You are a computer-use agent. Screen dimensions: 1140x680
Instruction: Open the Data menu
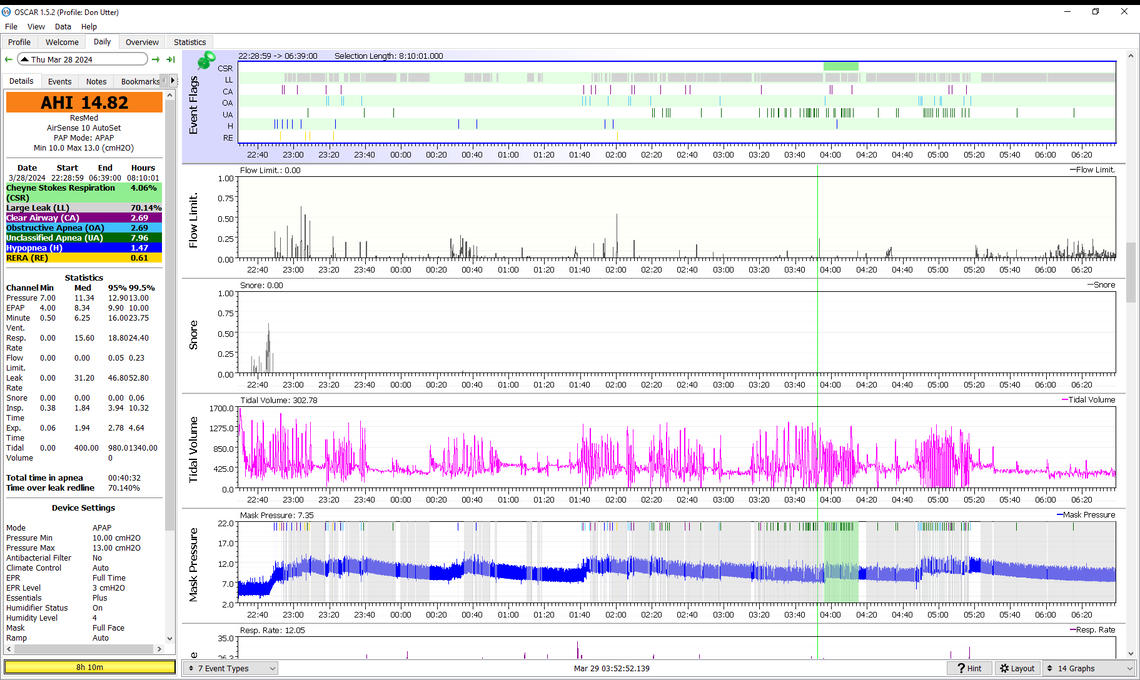pyautogui.click(x=63, y=27)
